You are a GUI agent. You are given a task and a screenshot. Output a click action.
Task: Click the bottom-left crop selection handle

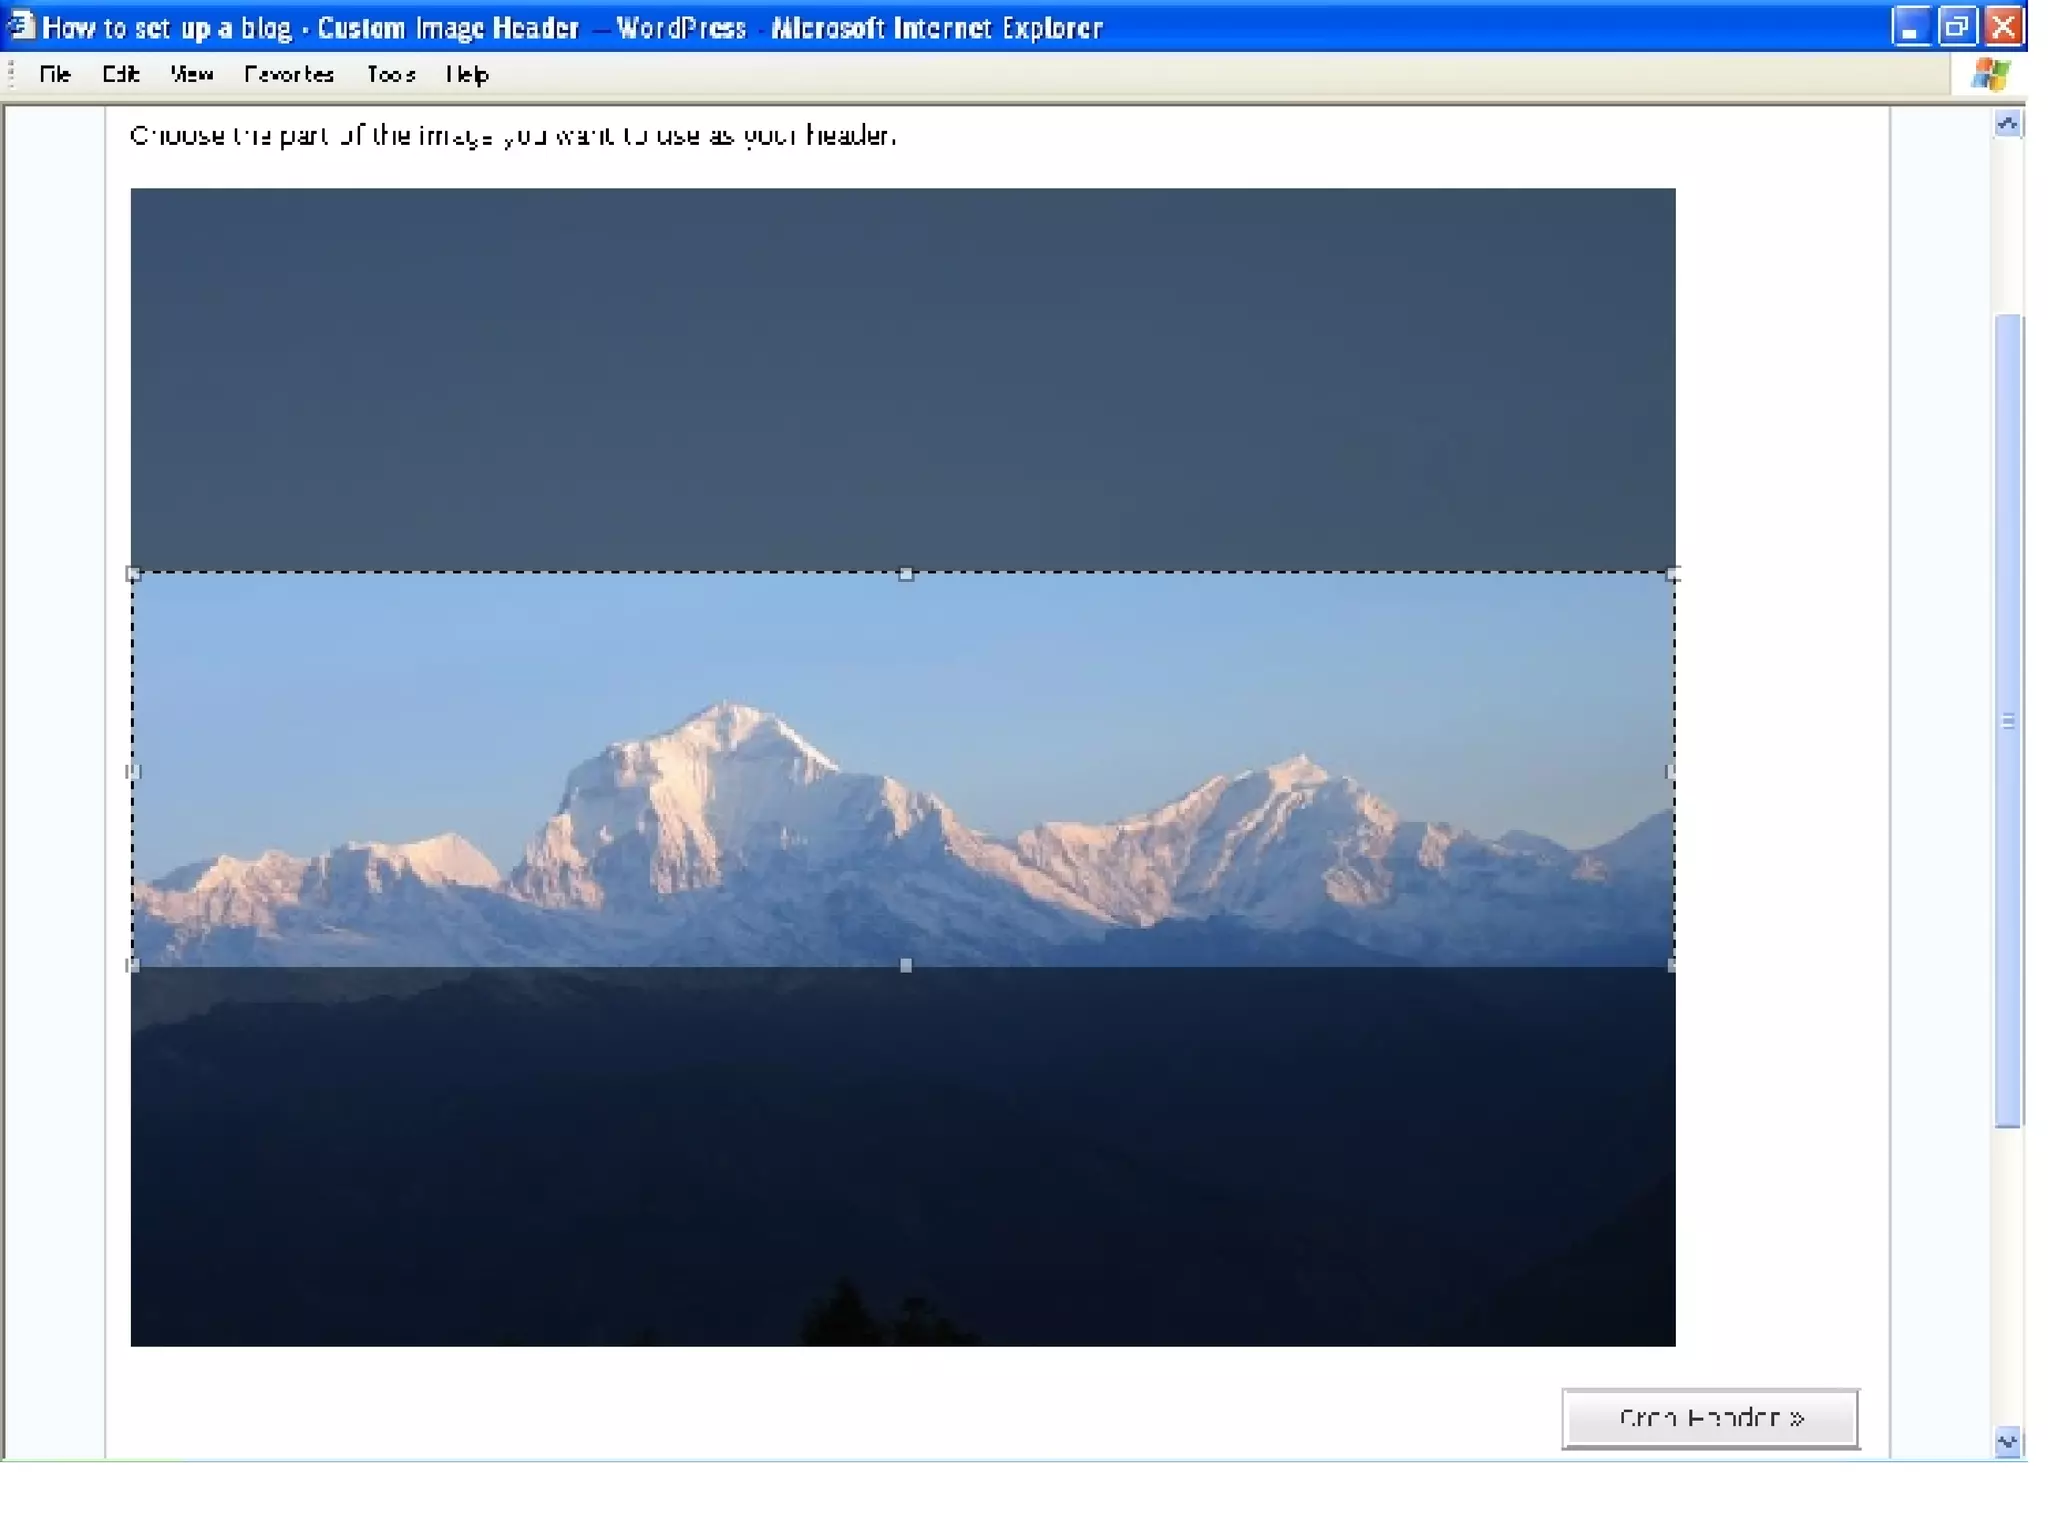[133, 965]
